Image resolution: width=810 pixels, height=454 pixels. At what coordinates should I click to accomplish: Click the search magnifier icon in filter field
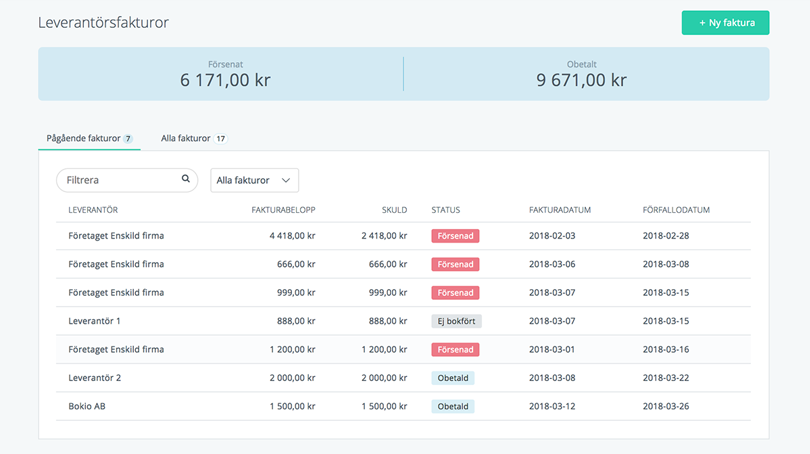[185, 180]
